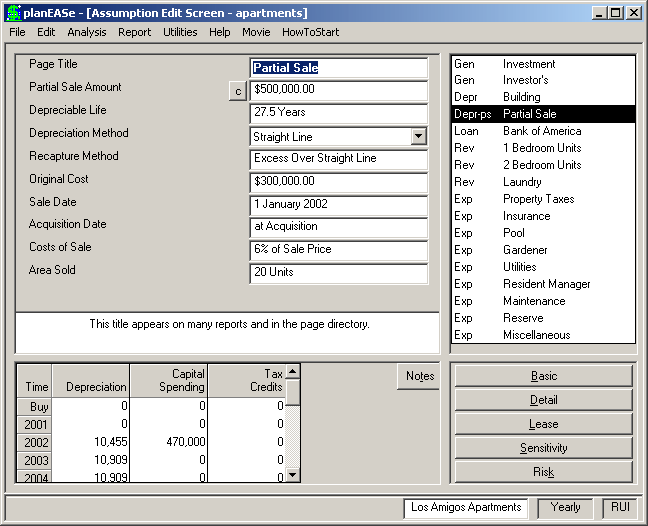
Task: Click the Sale Date input field
Action: click(339, 205)
